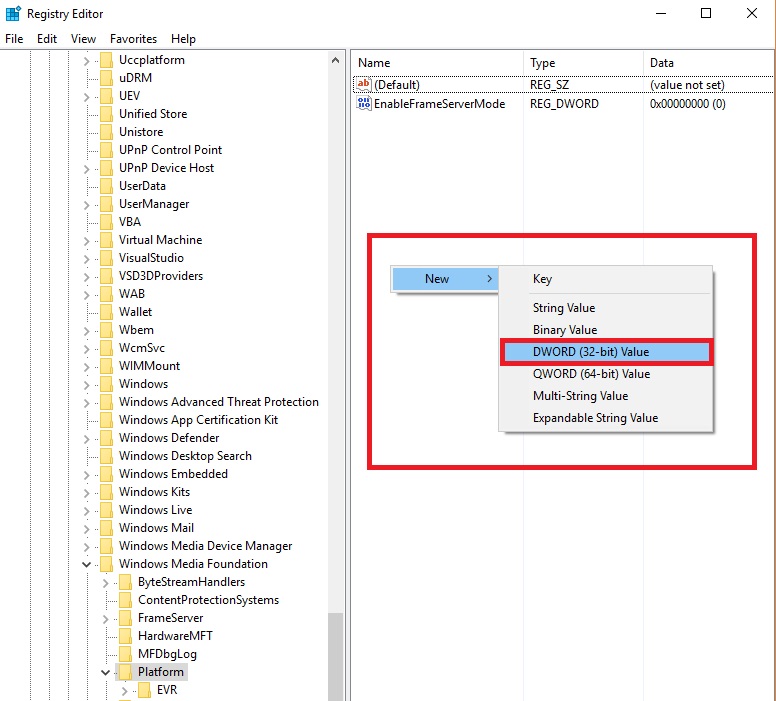The width and height of the screenshot is (776, 701).
Task: Click the ByteStreamHandlers folder icon
Action: pos(125,582)
